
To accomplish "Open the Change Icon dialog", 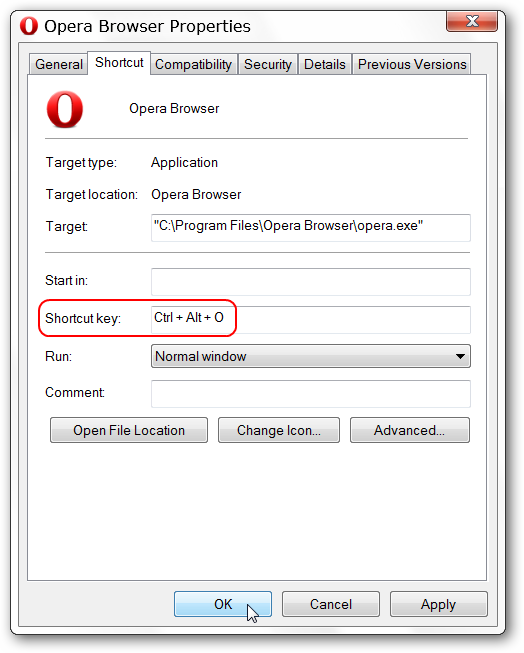I will [x=279, y=430].
